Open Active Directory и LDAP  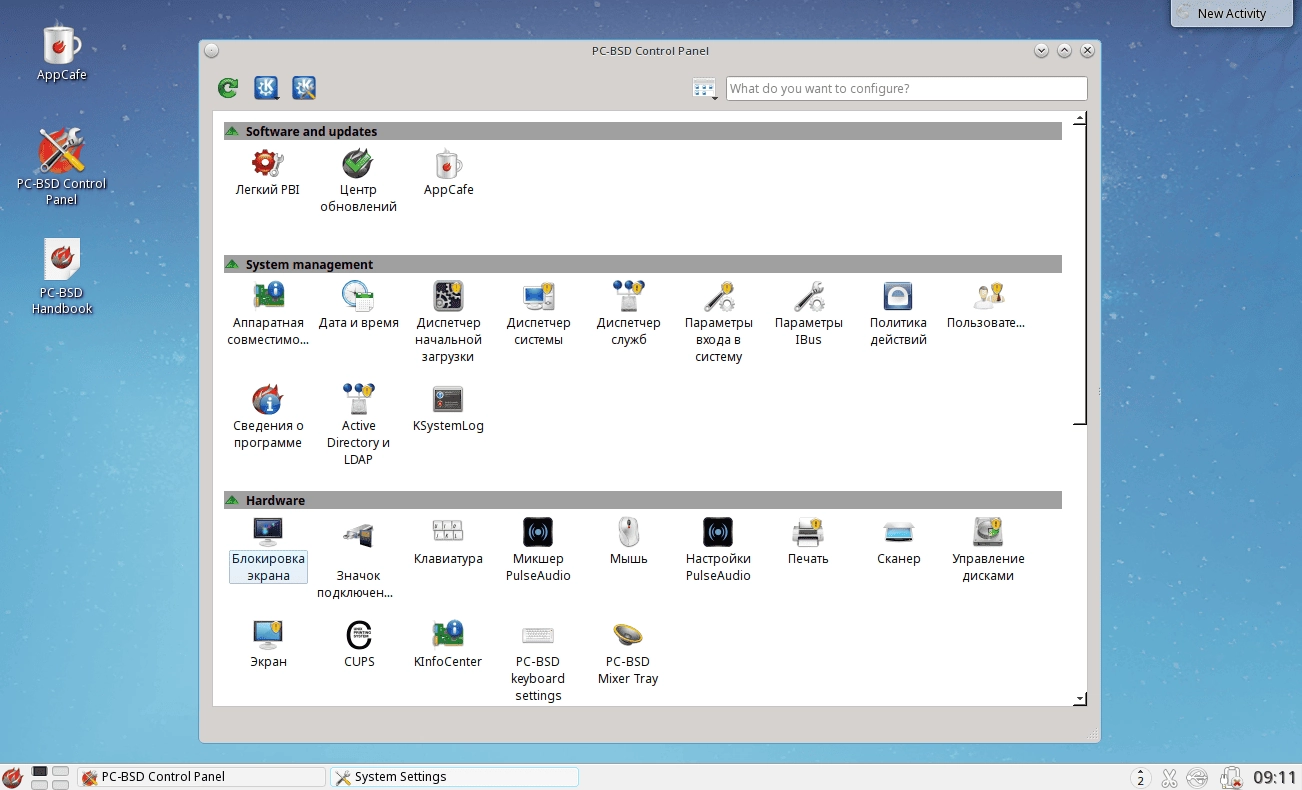[358, 425]
